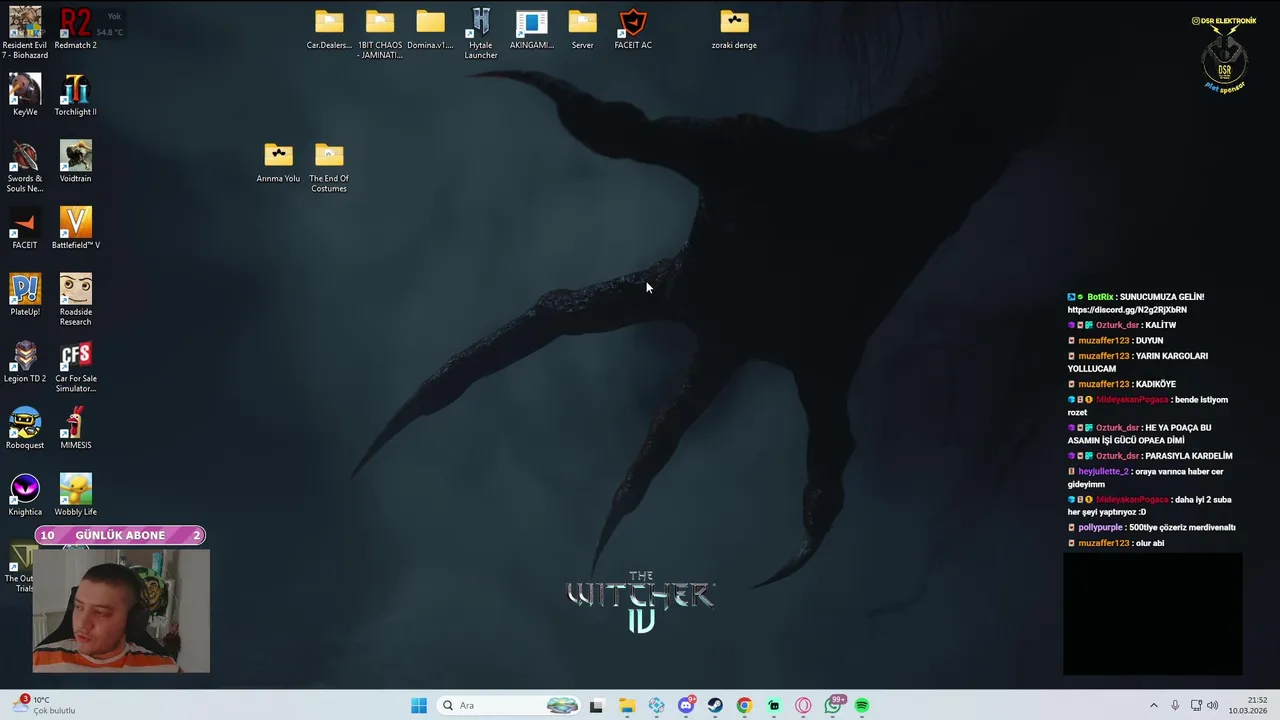Select the PlateUp! game shortcut
This screenshot has height=720, width=1280.
pyautogui.click(x=25, y=295)
